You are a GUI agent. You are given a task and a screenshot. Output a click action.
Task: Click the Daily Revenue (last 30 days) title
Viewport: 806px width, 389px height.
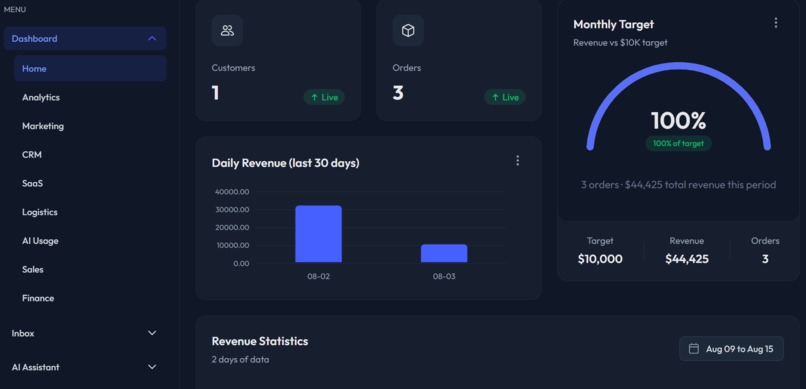tap(286, 163)
